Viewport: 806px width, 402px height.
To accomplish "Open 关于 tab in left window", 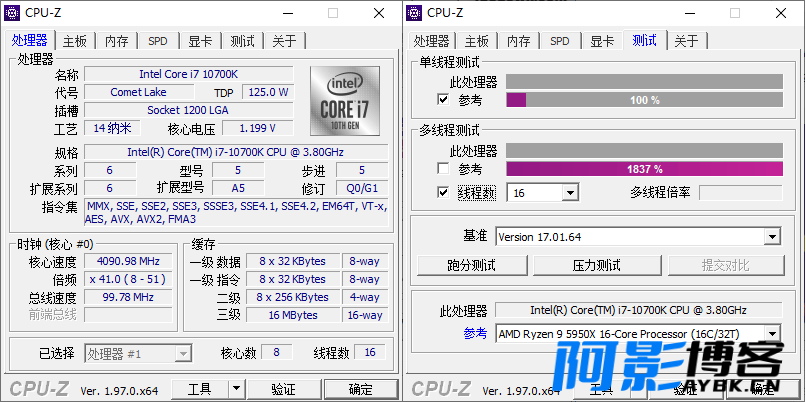I will click(285, 41).
